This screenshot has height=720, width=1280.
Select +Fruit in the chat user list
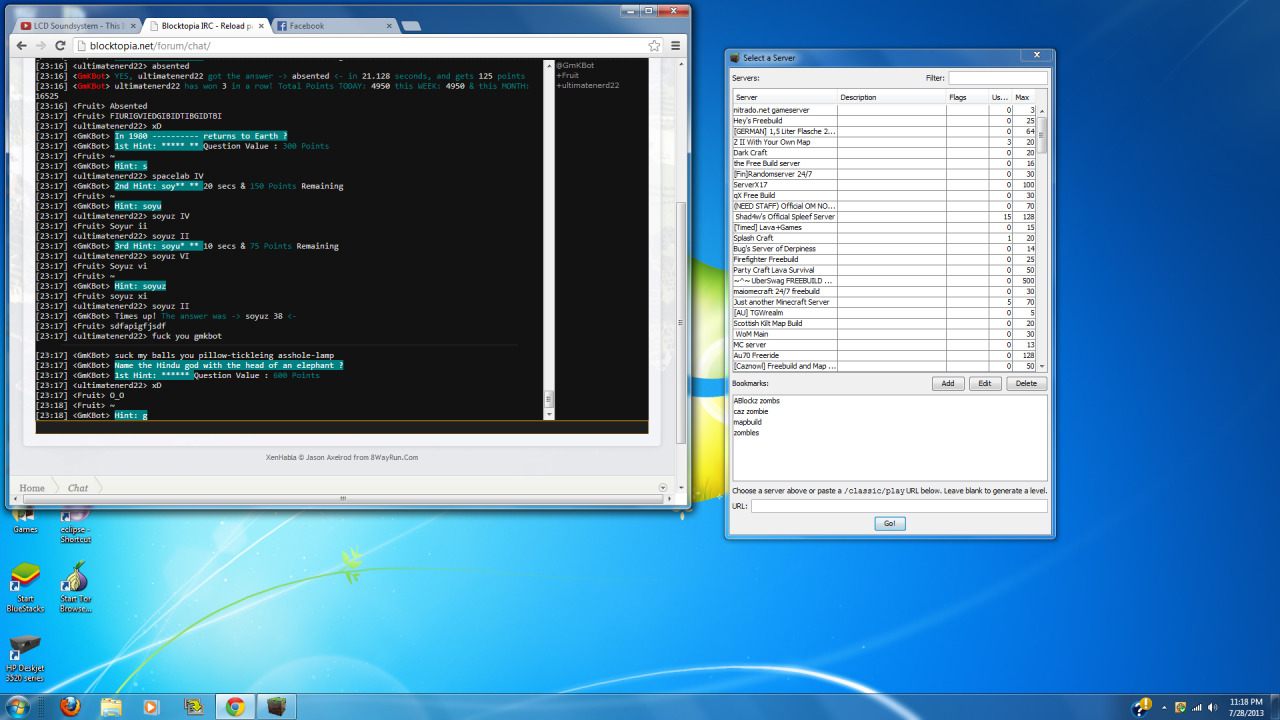click(568, 75)
